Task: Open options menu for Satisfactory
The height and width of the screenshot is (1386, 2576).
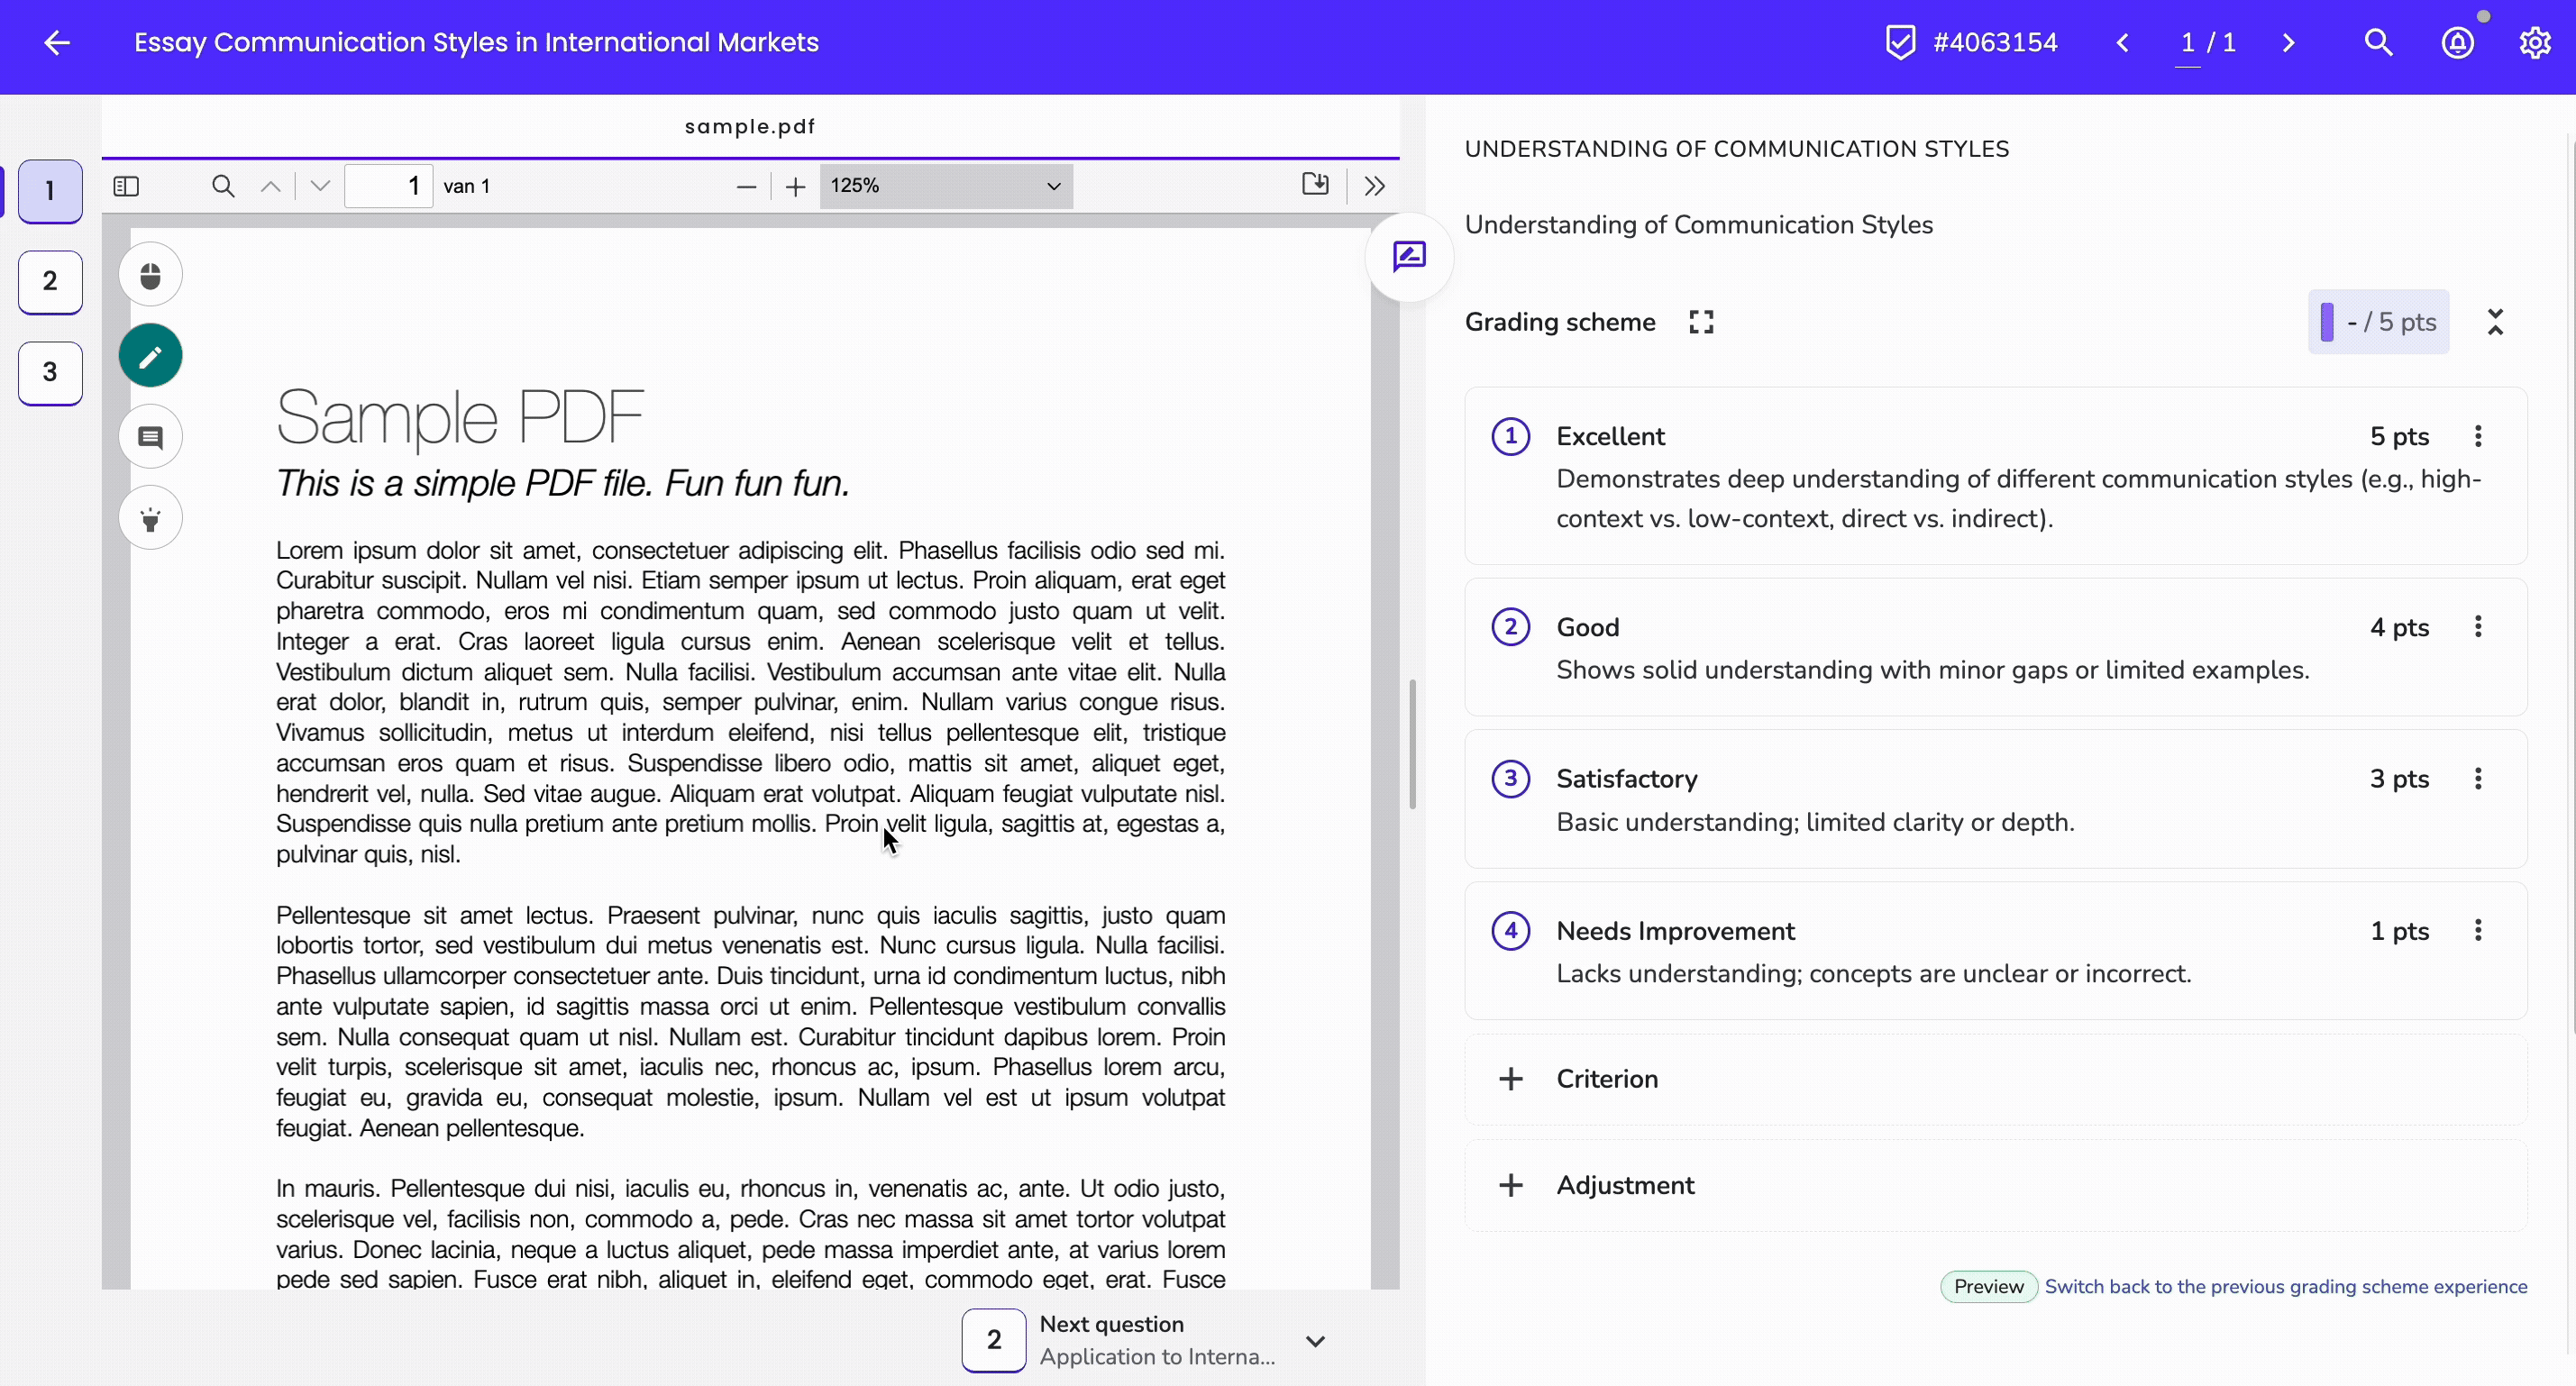Action: (2477, 779)
